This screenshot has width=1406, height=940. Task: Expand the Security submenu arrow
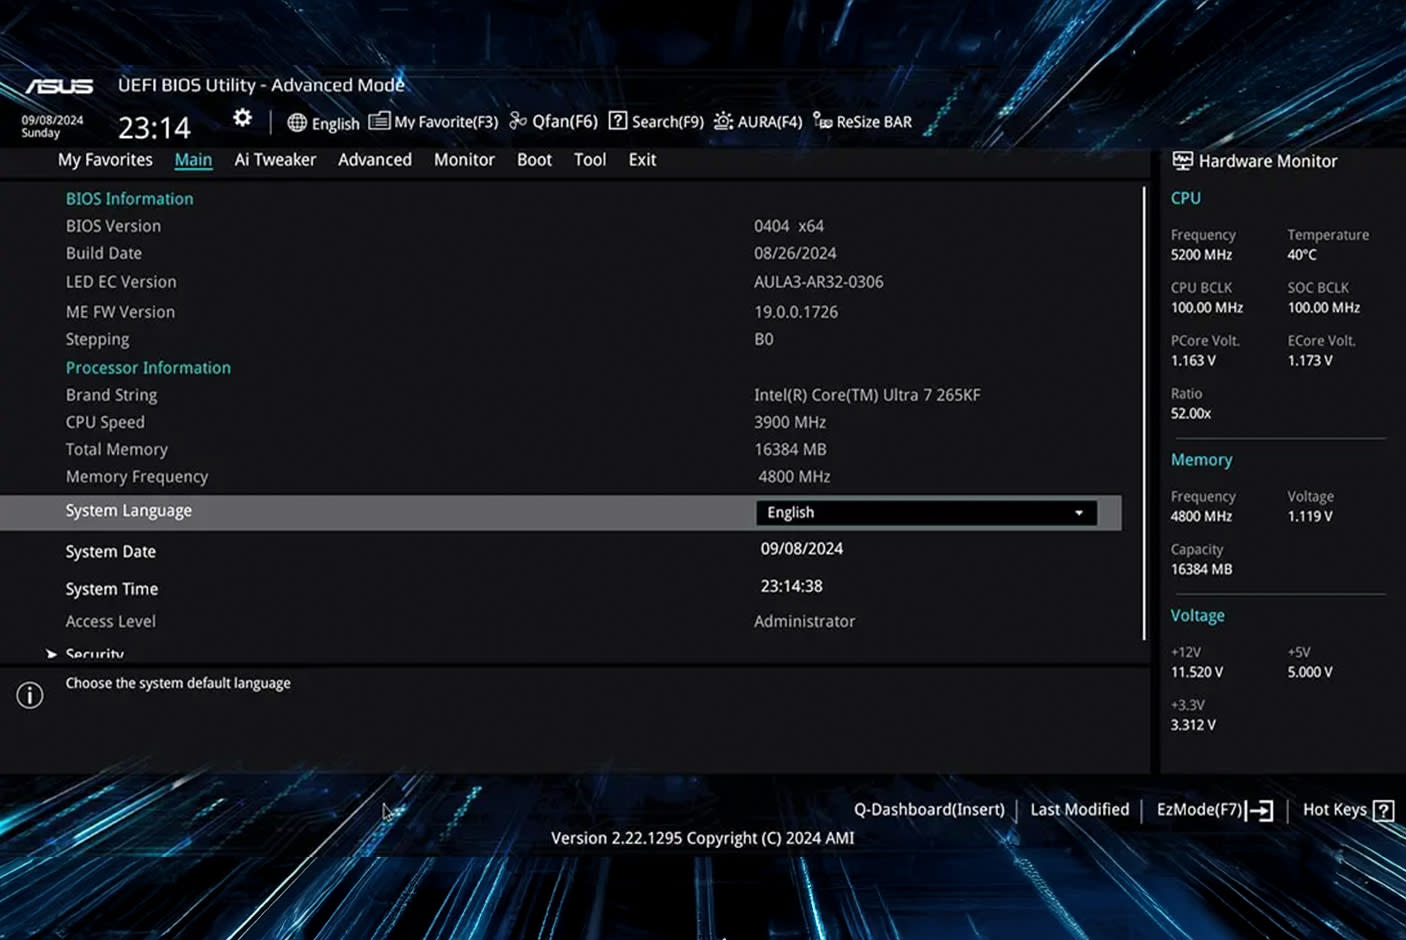pos(51,654)
